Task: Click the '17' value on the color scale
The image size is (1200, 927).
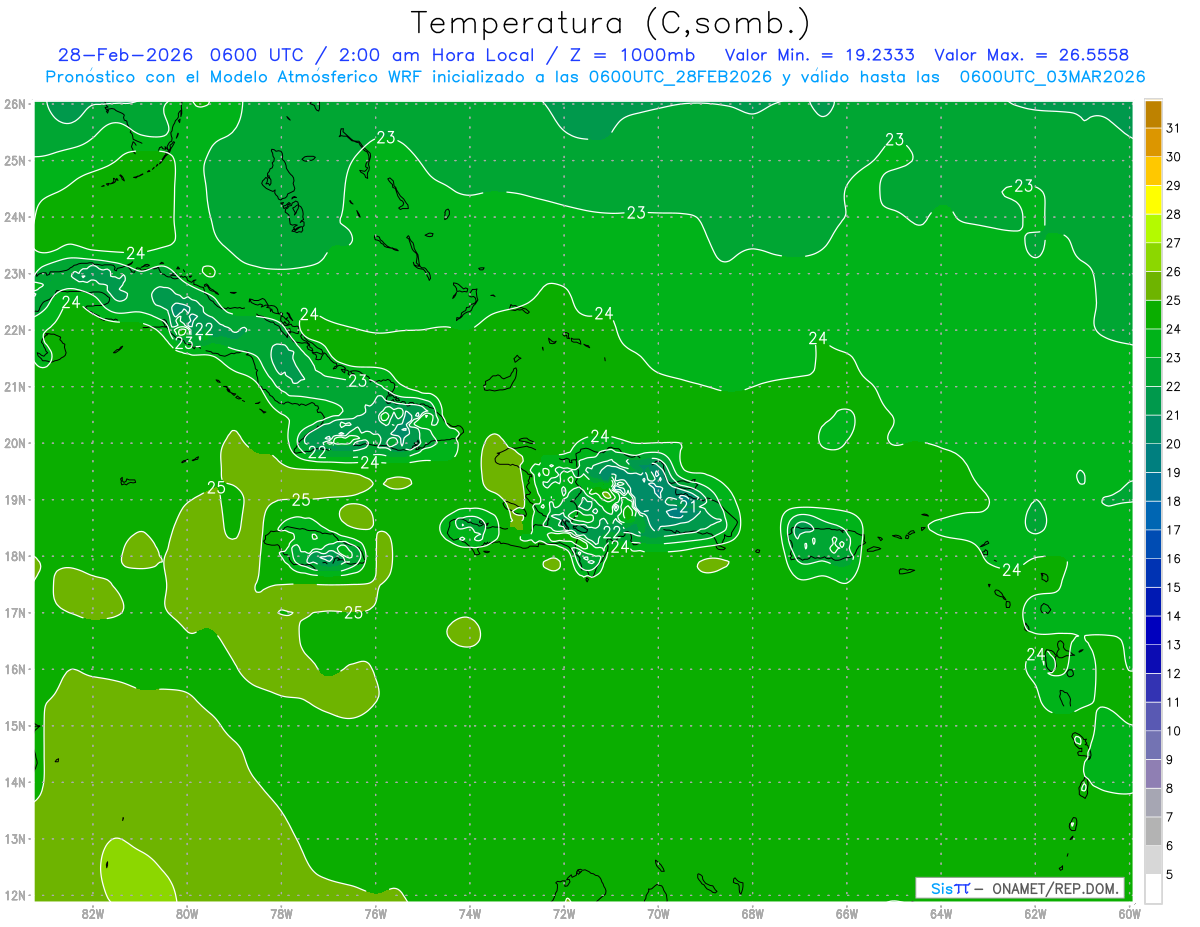Action: [x=1173, y=530]
